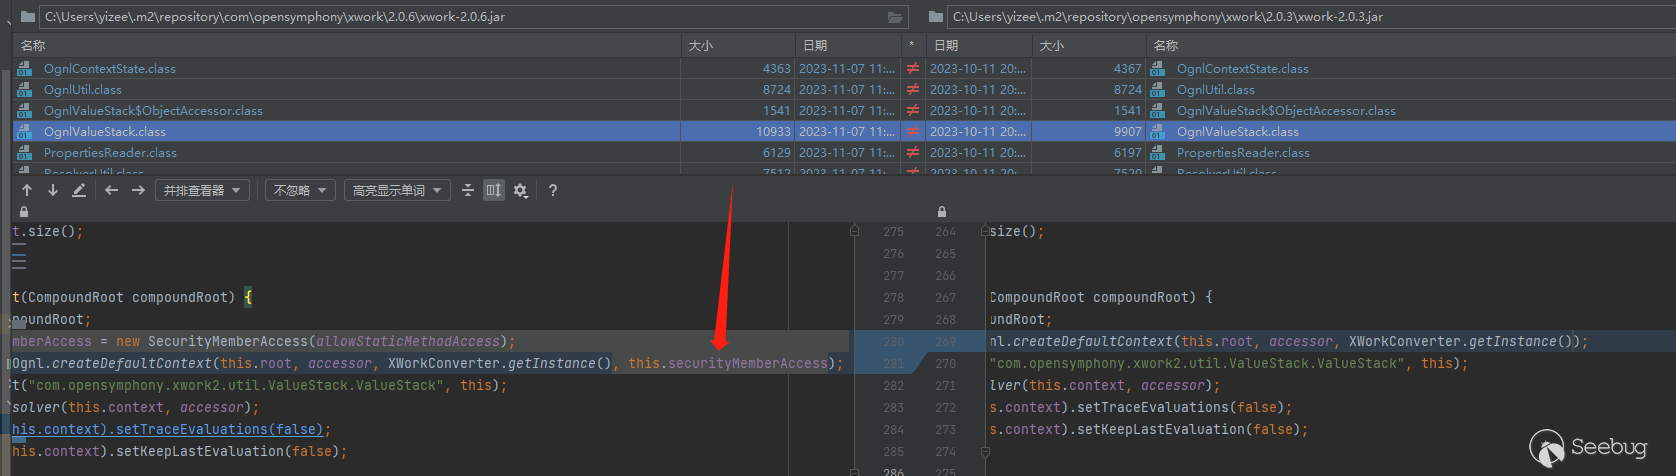1676x476 pixels.
Task: Click the asterisk diff status column header
Action: pos(912,45)
